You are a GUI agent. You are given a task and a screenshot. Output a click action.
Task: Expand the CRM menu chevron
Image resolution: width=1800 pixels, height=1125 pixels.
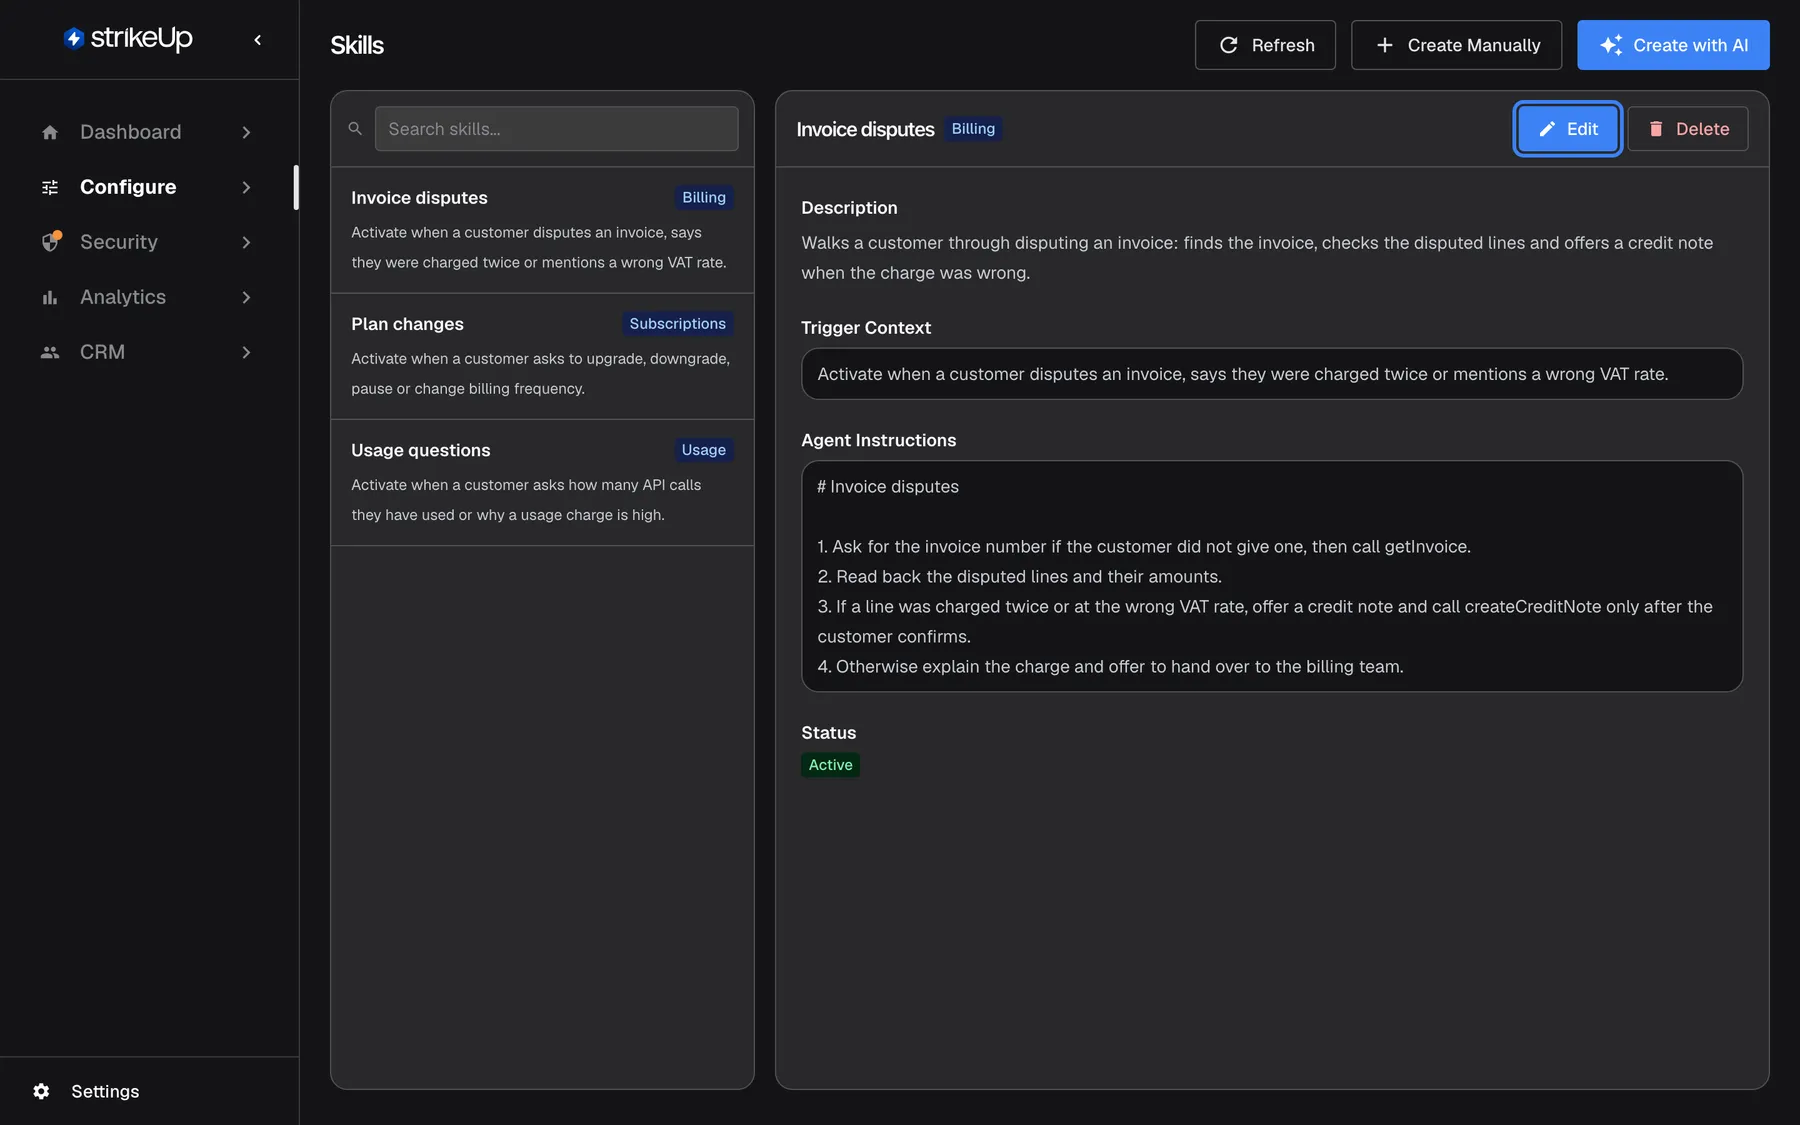246,352
